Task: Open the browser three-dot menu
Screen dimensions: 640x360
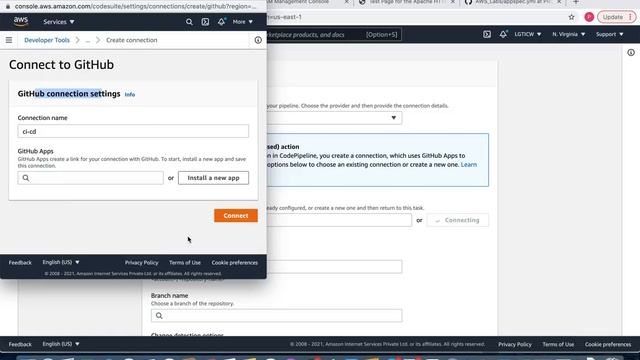Action: 631,17
